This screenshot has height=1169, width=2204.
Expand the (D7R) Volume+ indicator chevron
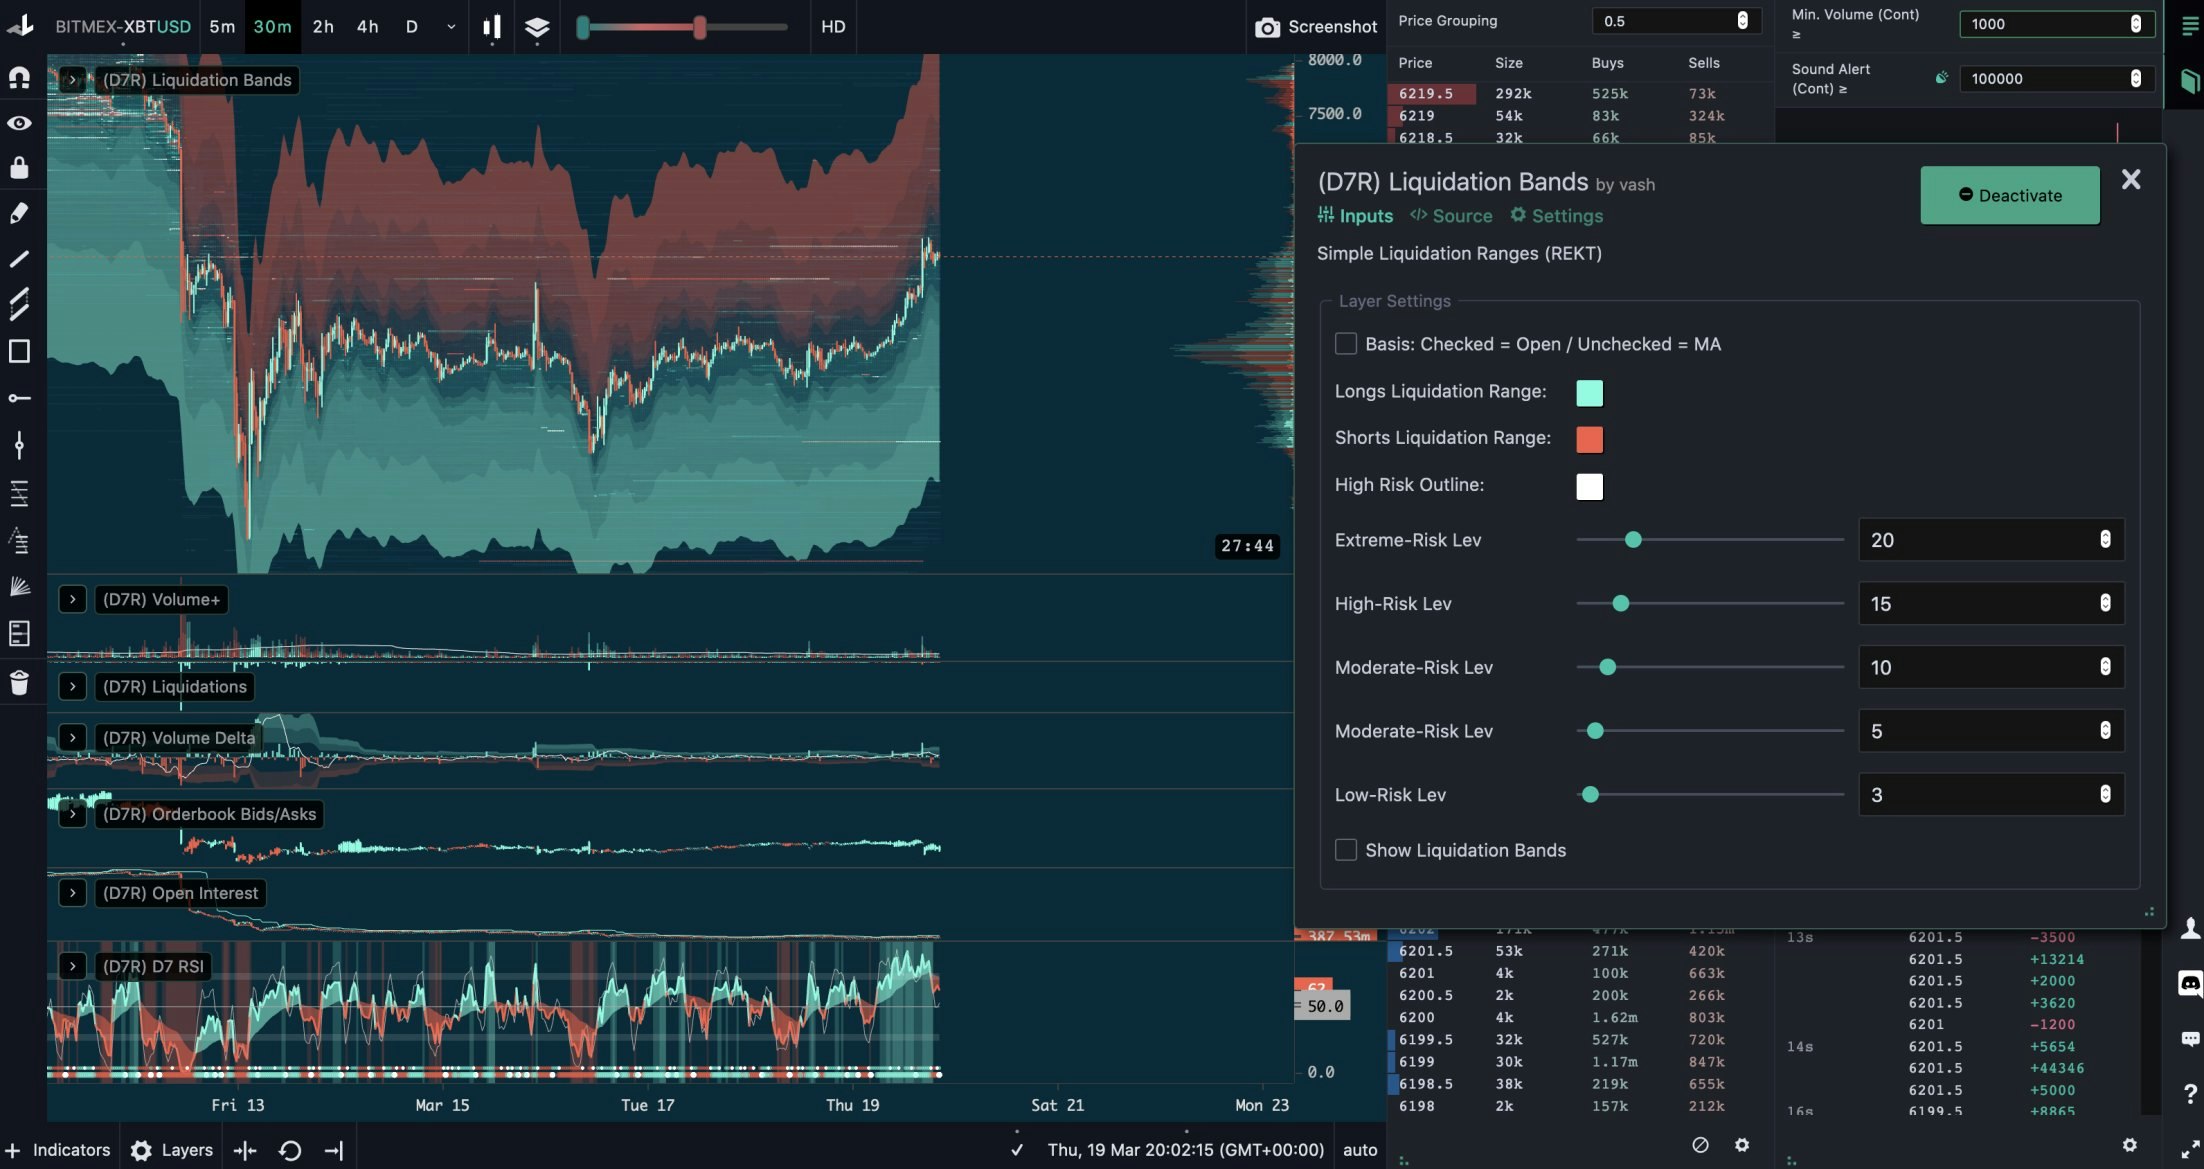point(72,599)
